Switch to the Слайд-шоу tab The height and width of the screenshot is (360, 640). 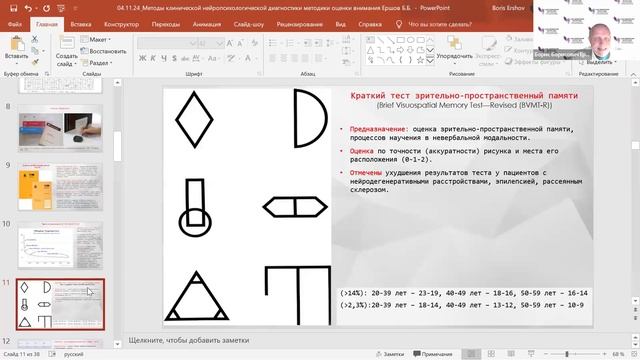249,24
